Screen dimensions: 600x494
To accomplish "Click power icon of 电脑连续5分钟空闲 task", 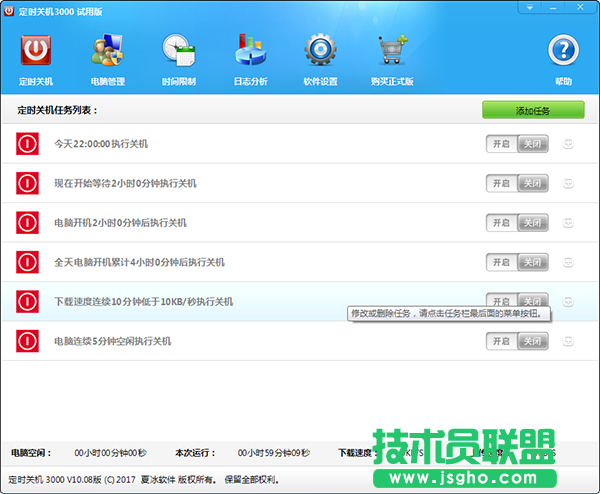I will (27, 341).
